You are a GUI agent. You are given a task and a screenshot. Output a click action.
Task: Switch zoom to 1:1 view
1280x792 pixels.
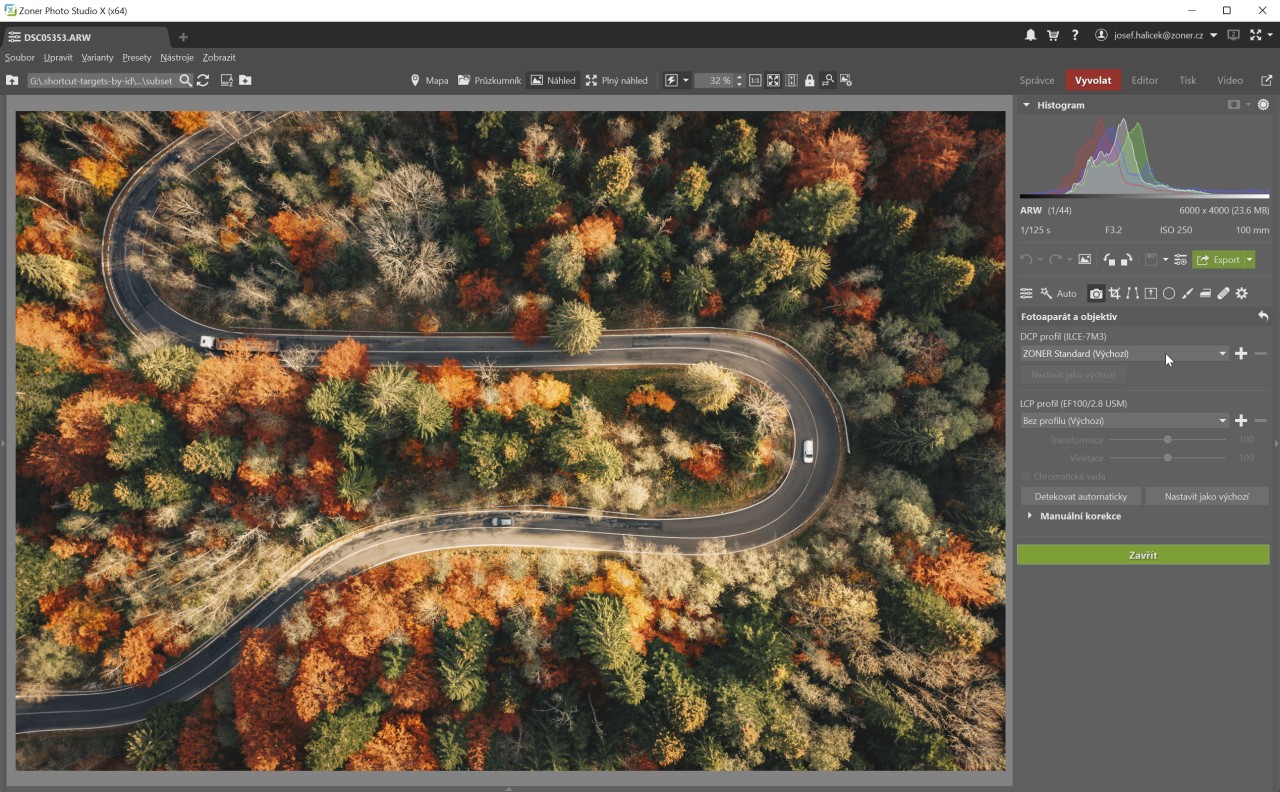click(755, 80)
